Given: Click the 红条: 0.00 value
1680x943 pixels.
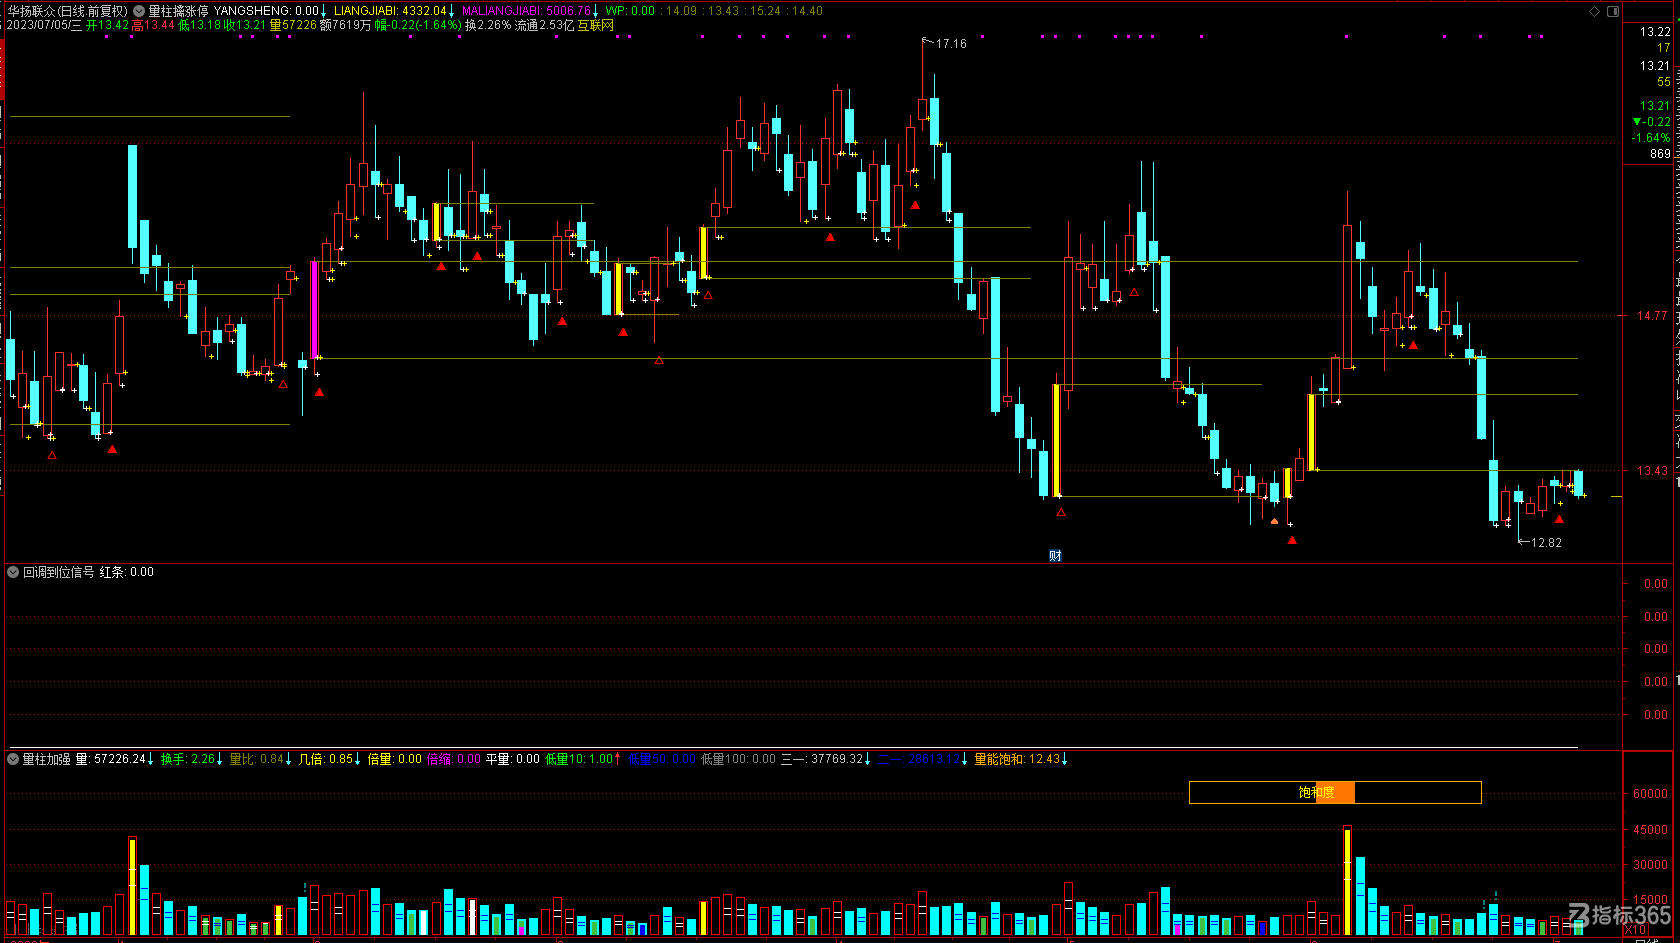Looking at the screenshot, I should (127, 572).
